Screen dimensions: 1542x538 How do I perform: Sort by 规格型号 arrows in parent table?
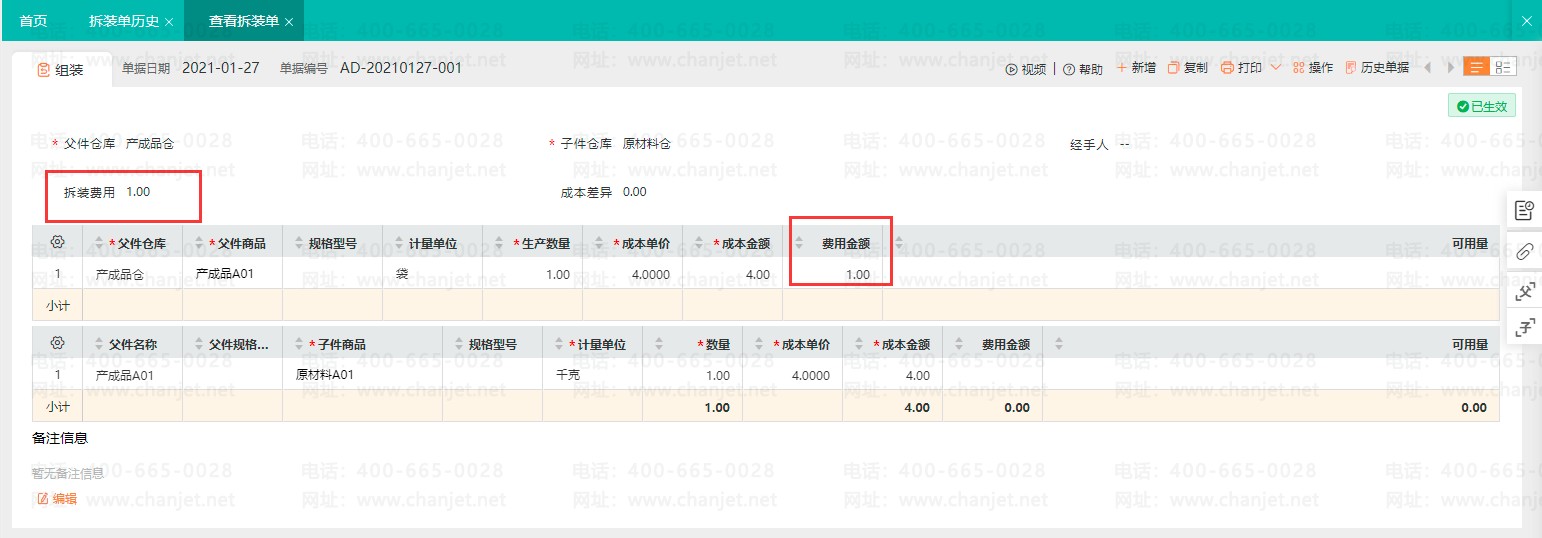point(298,243)
